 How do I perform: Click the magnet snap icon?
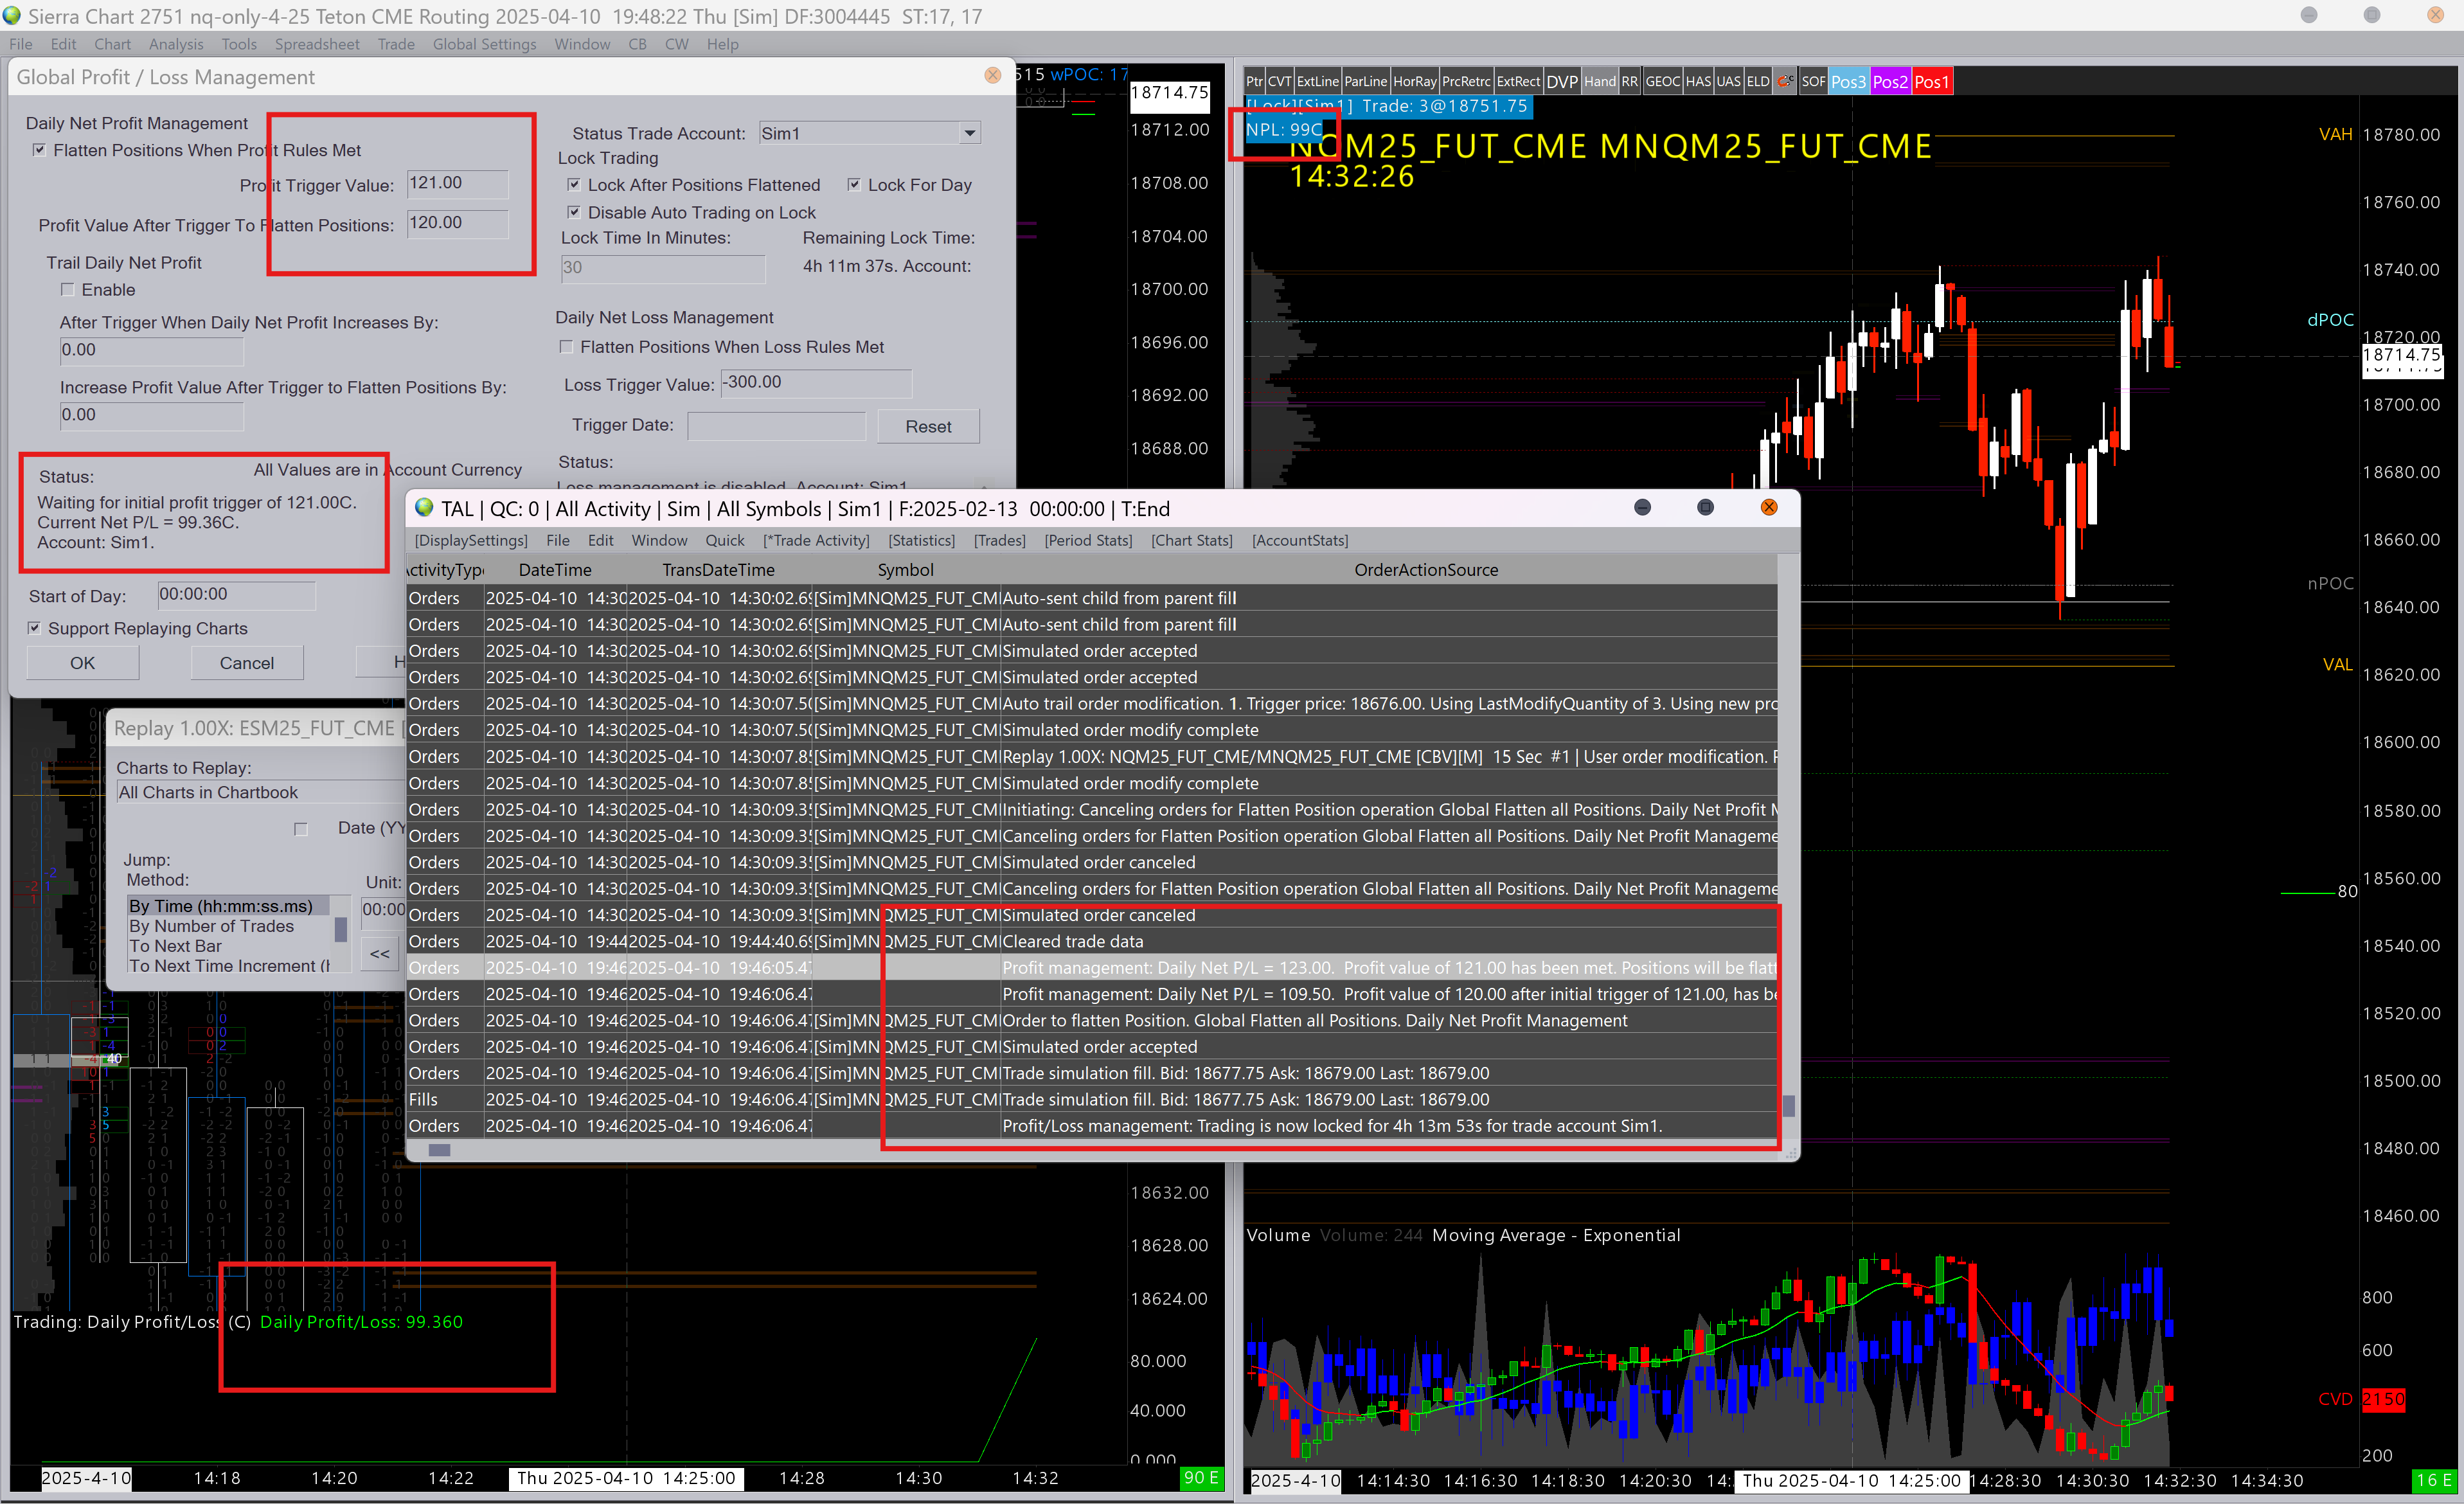[x=1785, y=82]
